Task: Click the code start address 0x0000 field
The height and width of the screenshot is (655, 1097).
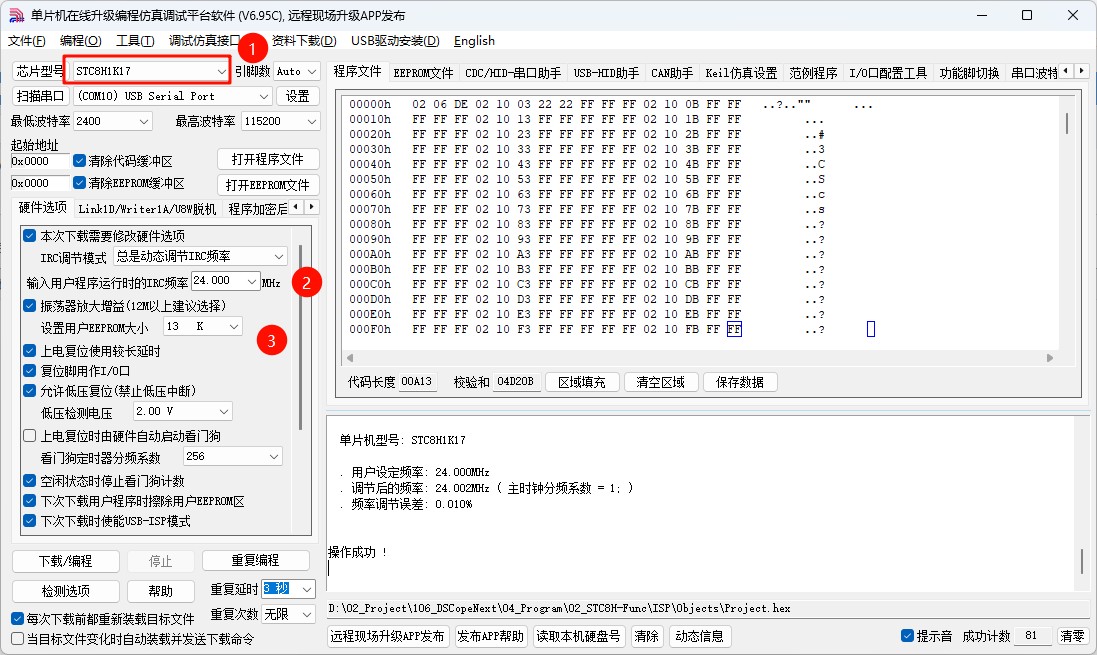Action: (40, 161)
